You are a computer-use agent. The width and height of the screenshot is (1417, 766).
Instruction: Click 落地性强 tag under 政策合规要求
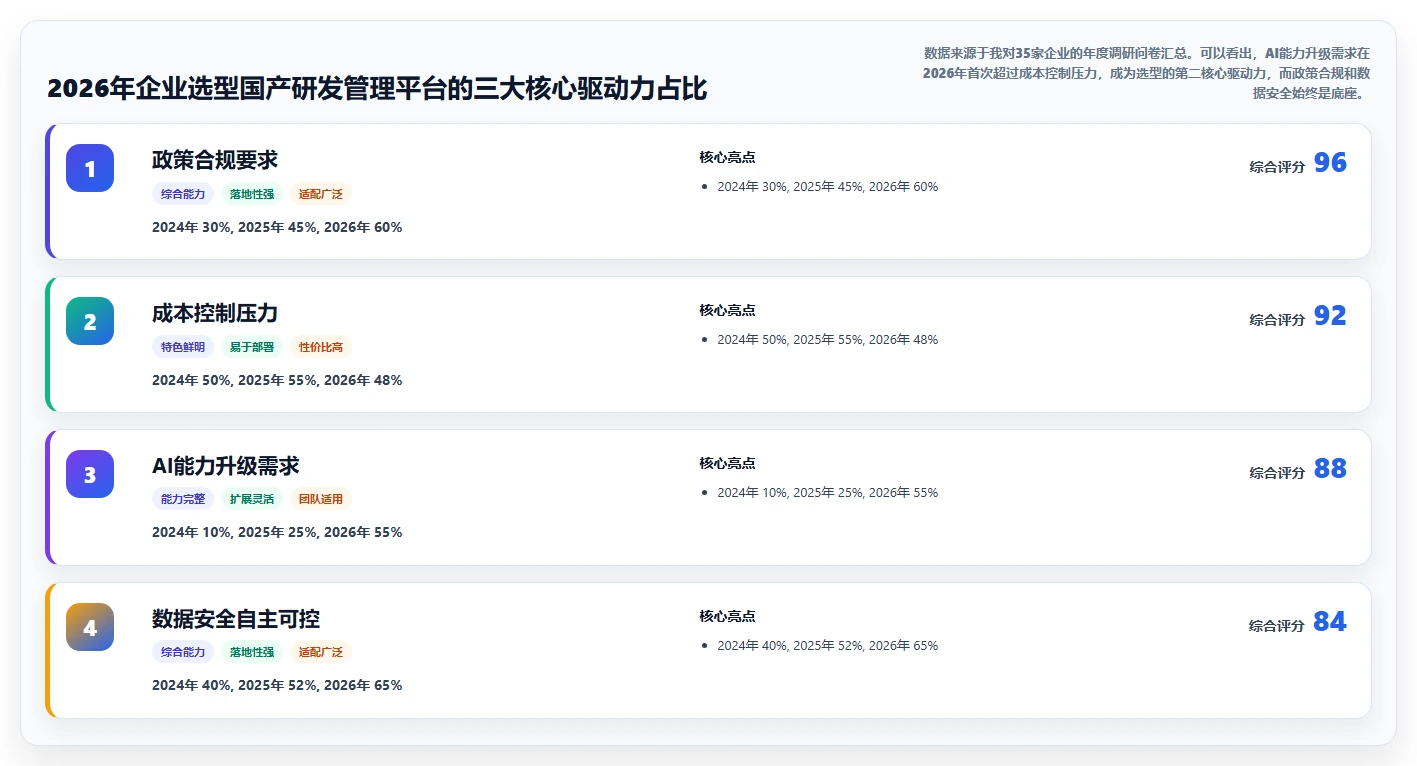(252, 194)
